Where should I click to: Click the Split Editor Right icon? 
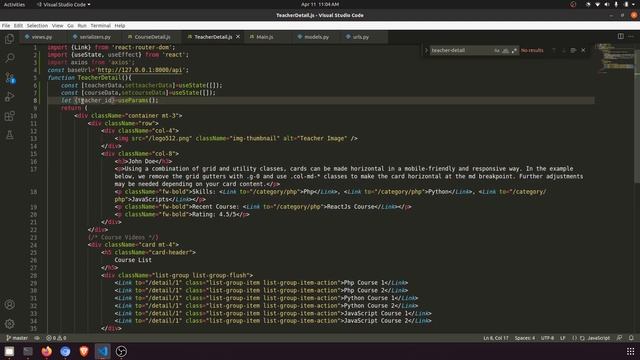pos(620,36)
